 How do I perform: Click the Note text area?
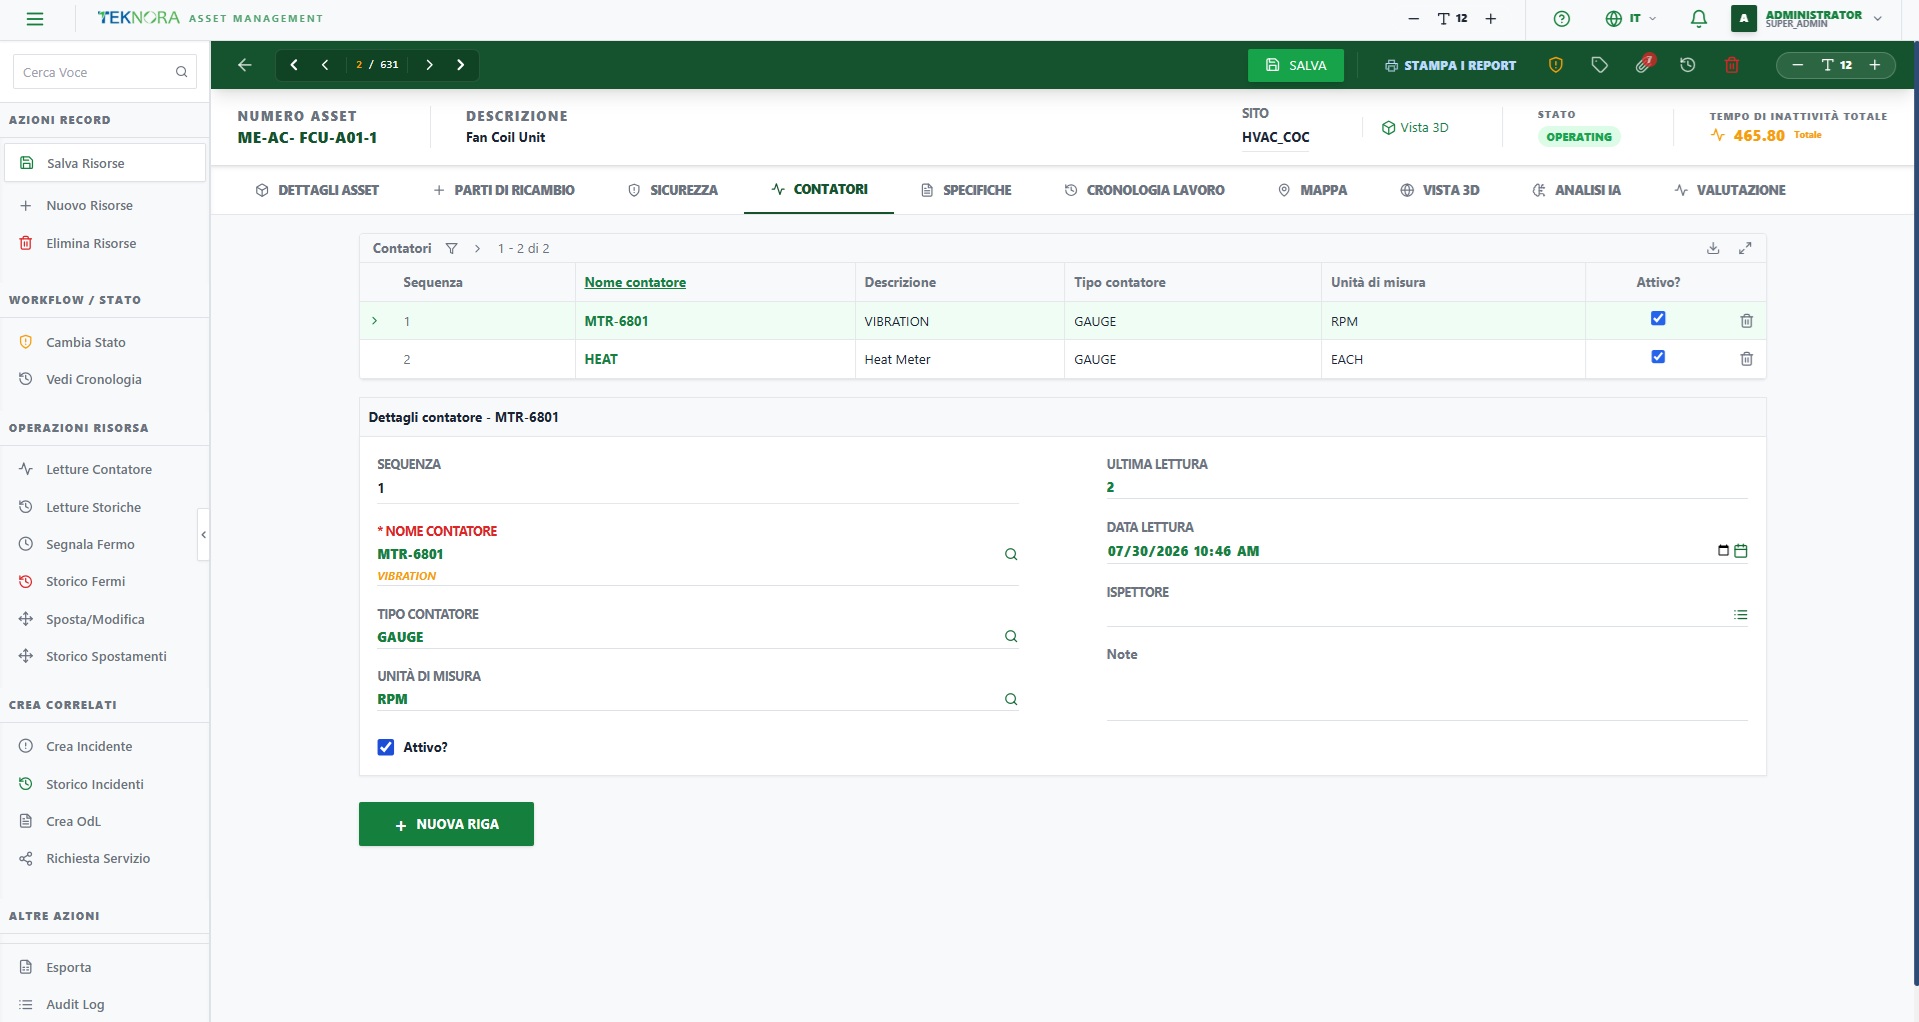point(1427,693)
